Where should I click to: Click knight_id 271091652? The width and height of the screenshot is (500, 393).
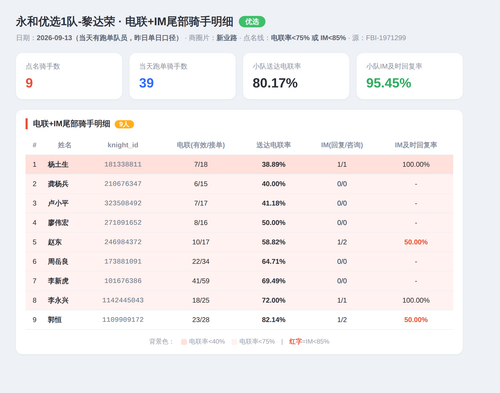coord(123,222)
